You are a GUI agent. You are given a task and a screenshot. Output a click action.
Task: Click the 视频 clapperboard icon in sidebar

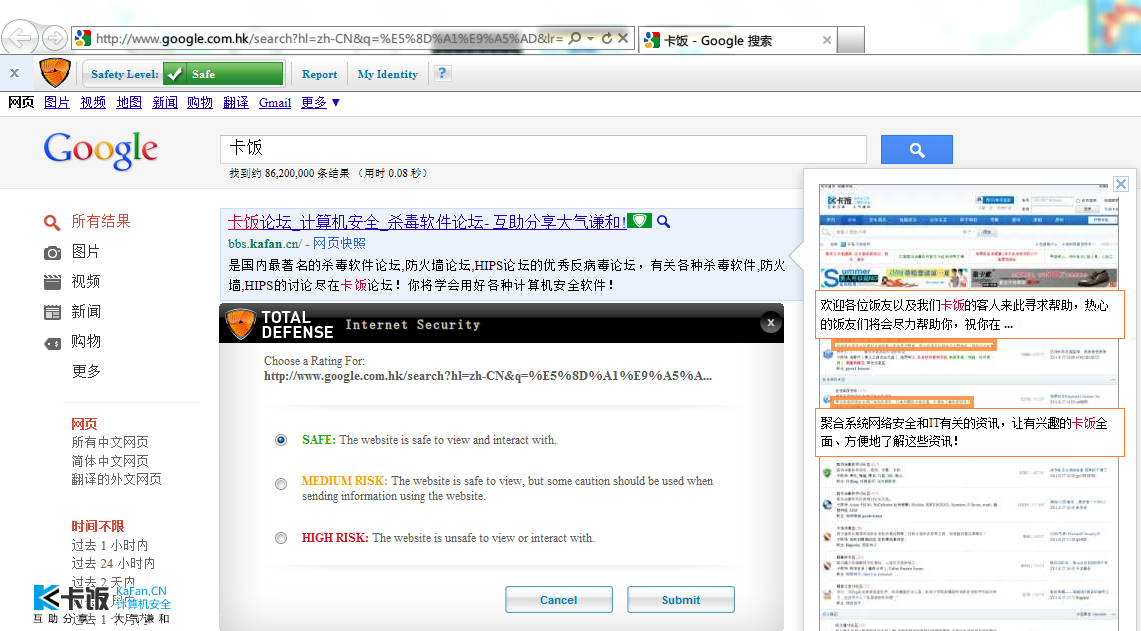[52, 282]
